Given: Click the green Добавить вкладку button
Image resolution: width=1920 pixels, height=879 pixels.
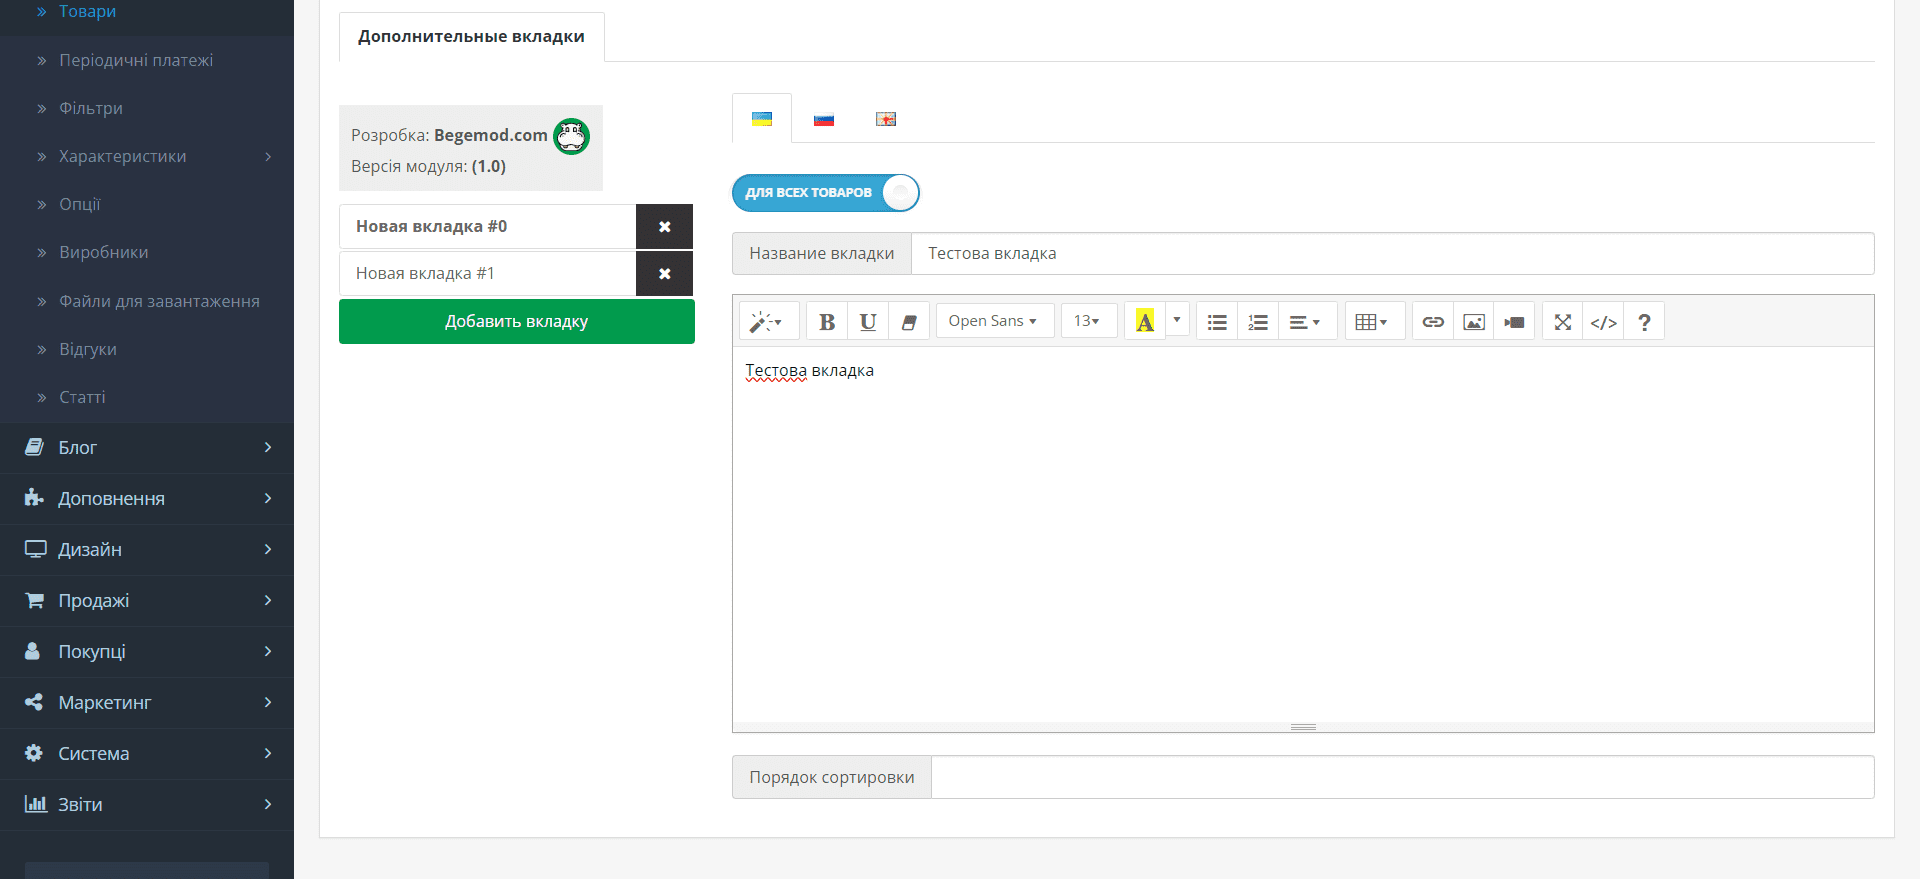Looking at the screenshot, I should pyautogui.click(x=517, y=322).
